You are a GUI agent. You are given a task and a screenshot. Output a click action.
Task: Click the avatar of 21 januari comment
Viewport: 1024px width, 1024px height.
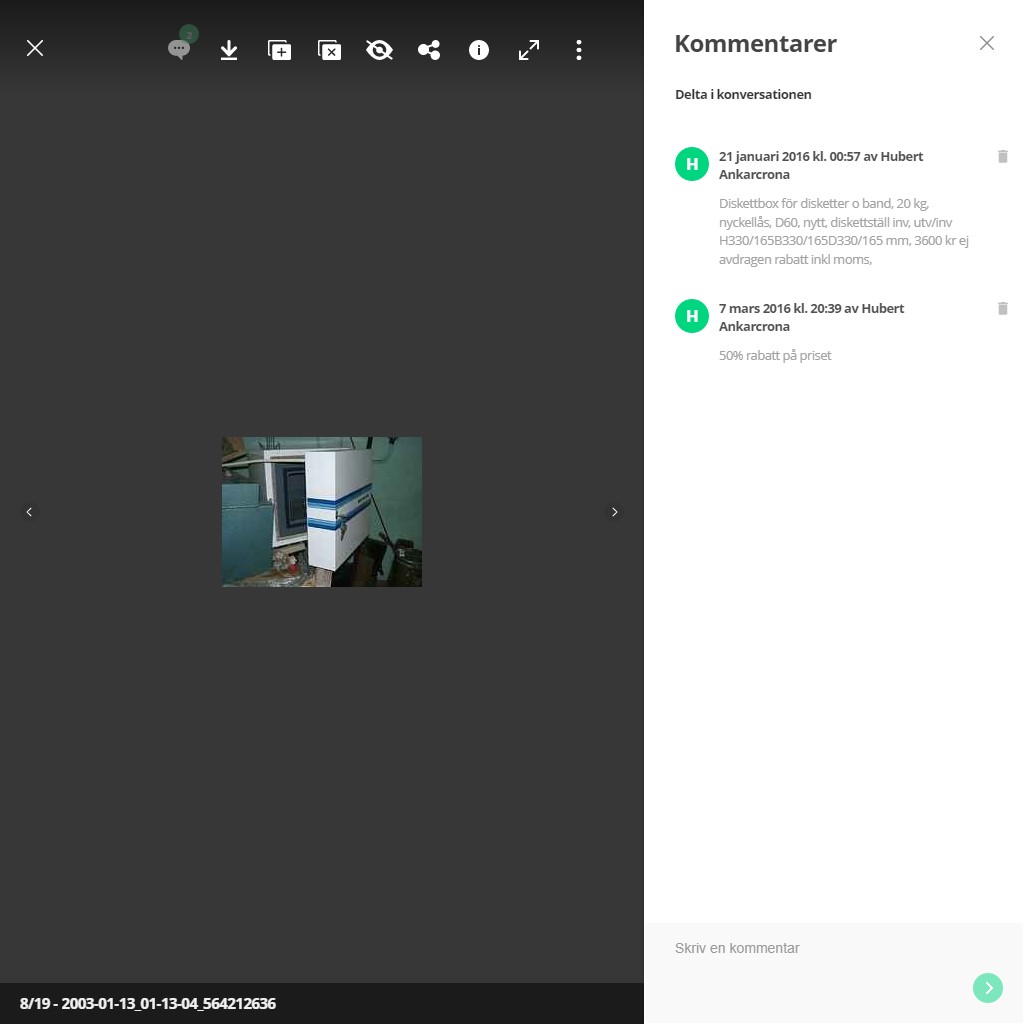(692, 164)
